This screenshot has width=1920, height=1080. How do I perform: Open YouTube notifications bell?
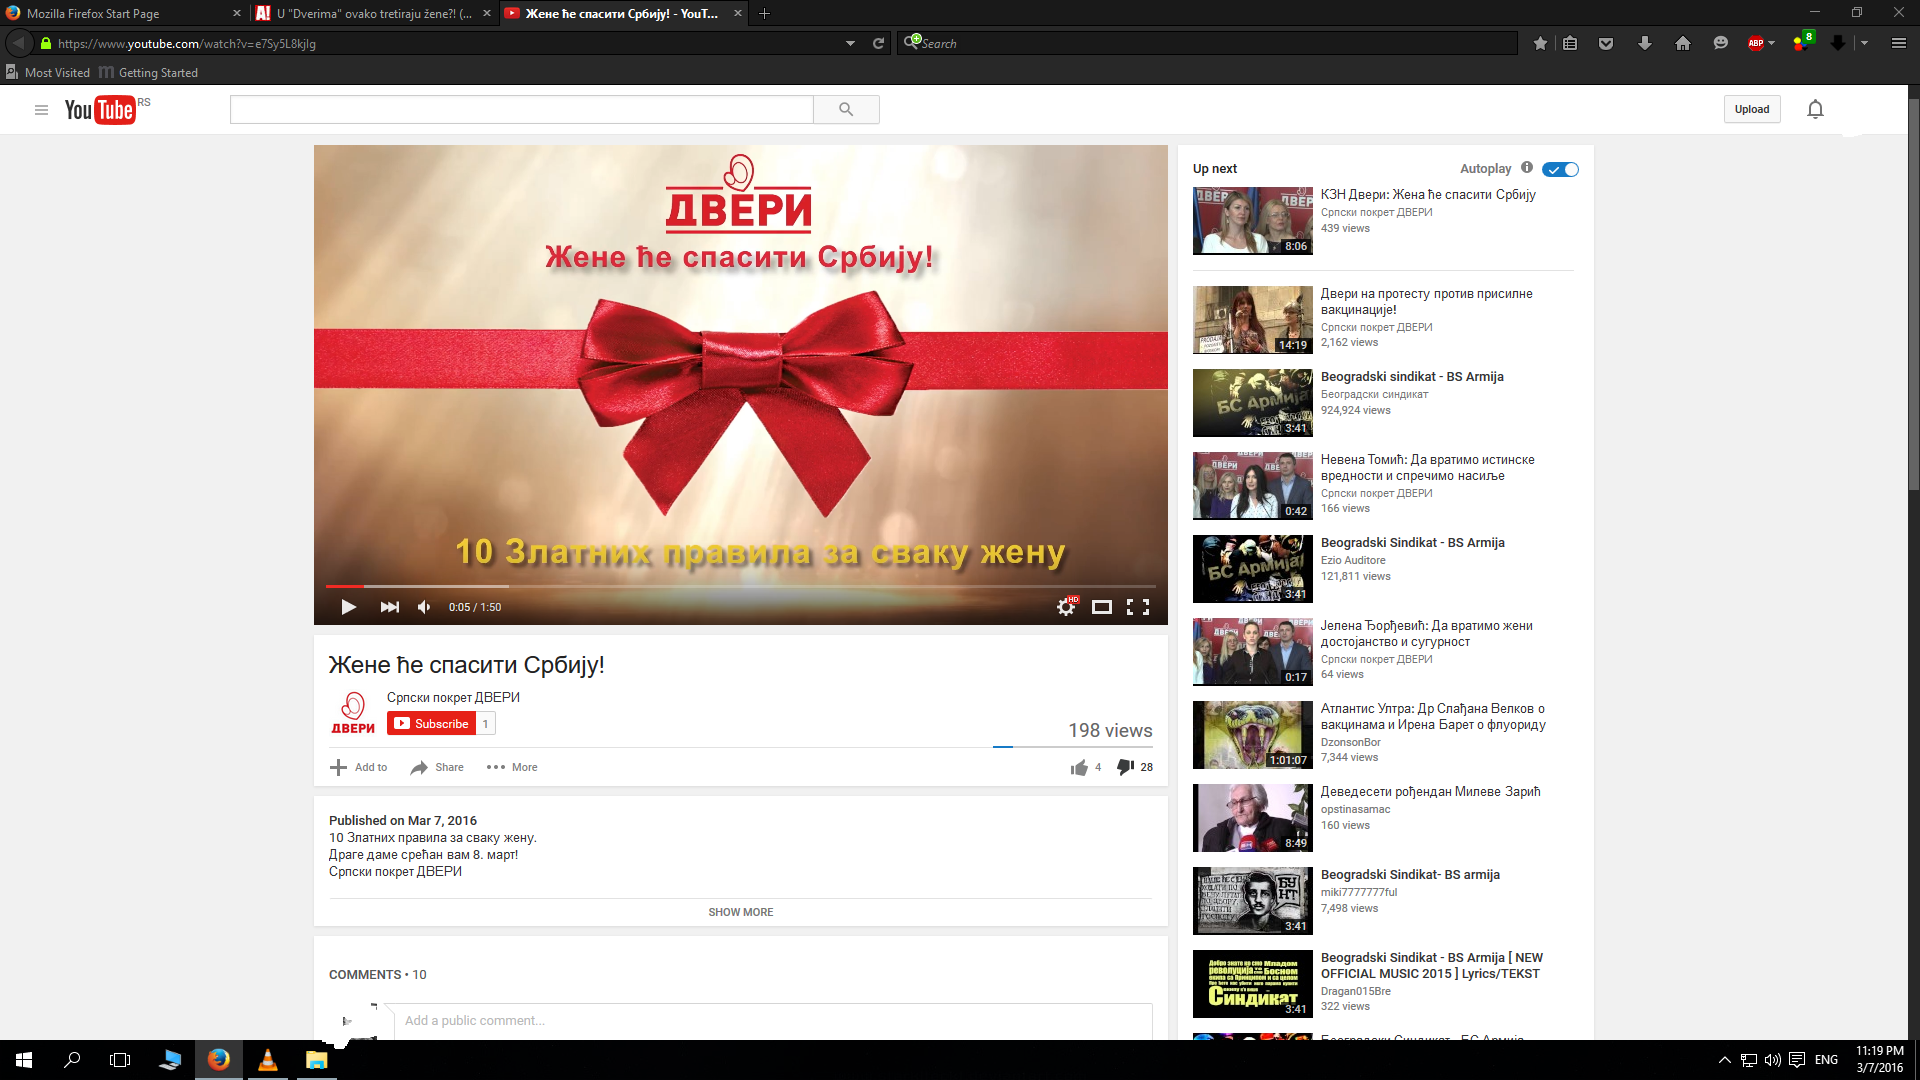1815,109
